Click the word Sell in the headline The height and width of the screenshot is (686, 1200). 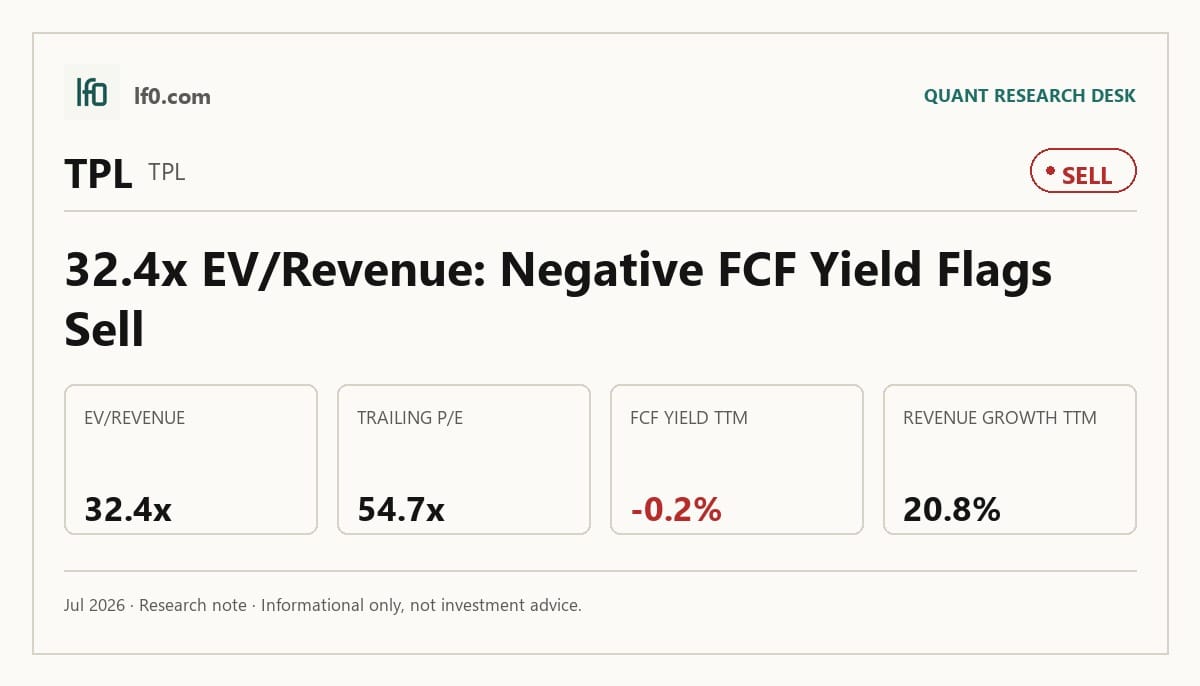(105, 329)
